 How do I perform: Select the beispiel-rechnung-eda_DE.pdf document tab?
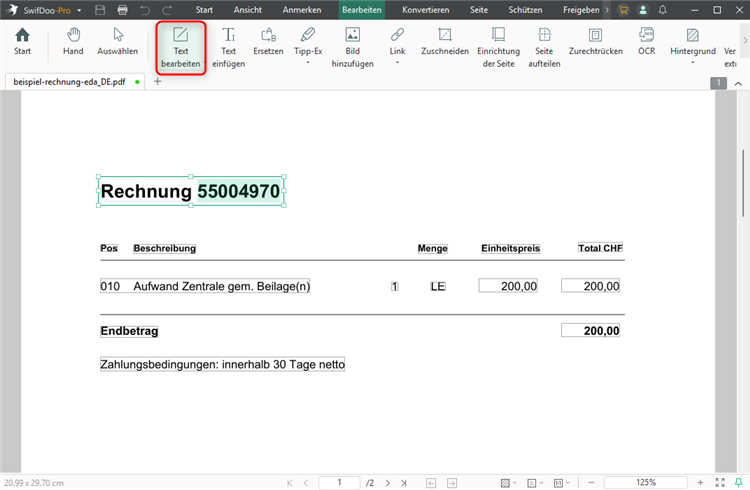tap(75, 82)
